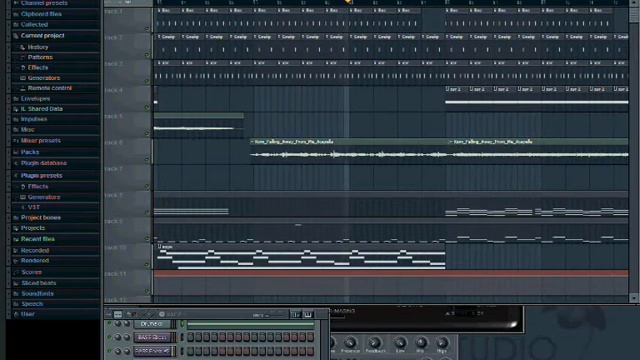
Task: Select the BASS channel button
Action: (x=152, y=338)
